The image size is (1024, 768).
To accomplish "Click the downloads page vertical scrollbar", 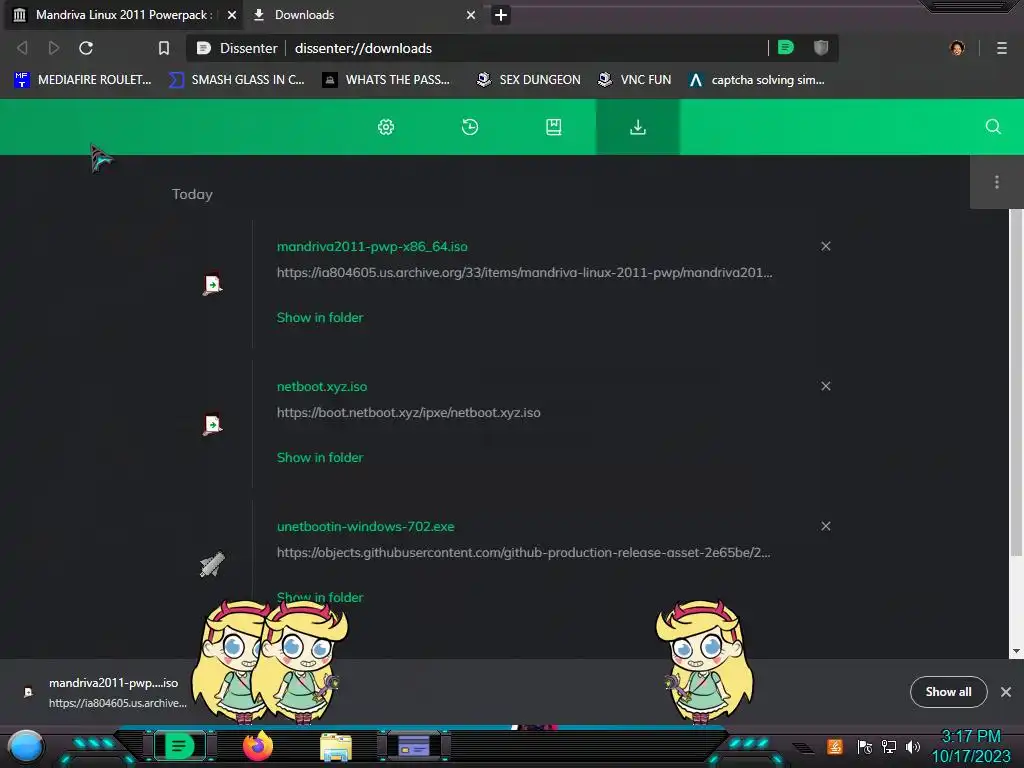I will (x=1016, y=383).
